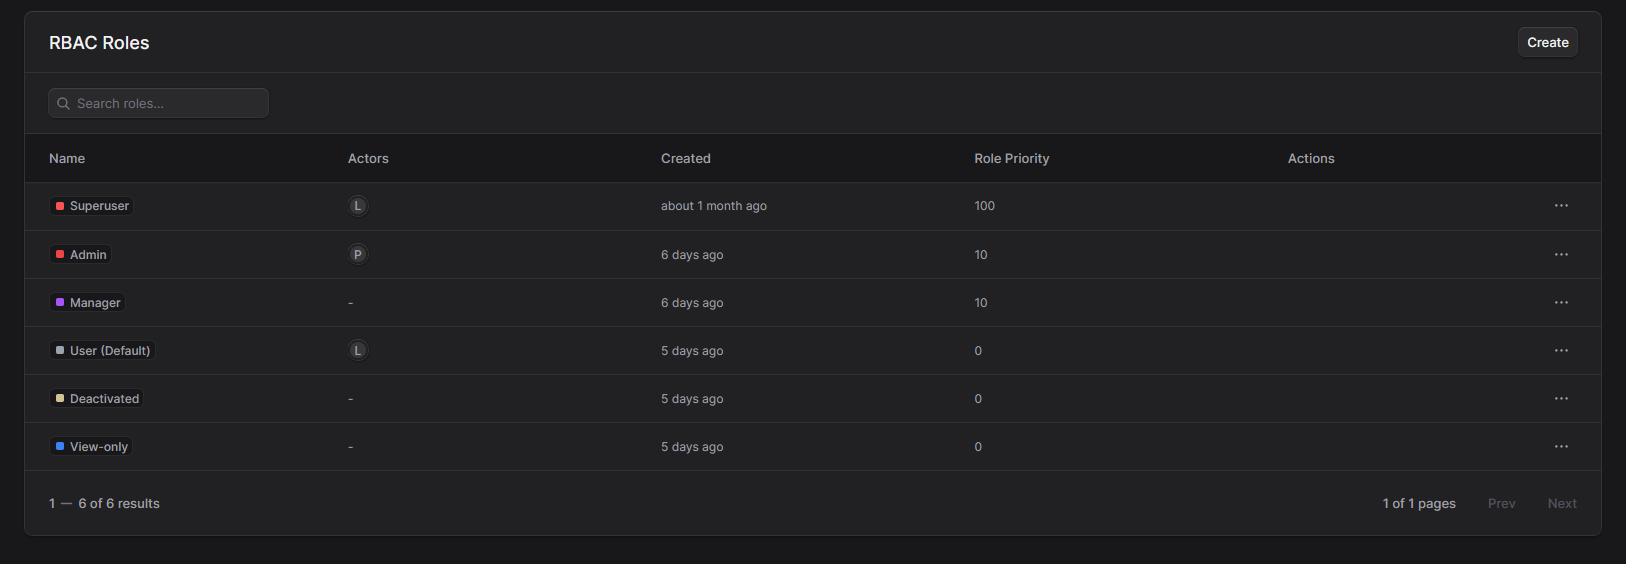Open actions menu for Manager row
Screen dimensions: 1626x564
tap(1561, 303)
